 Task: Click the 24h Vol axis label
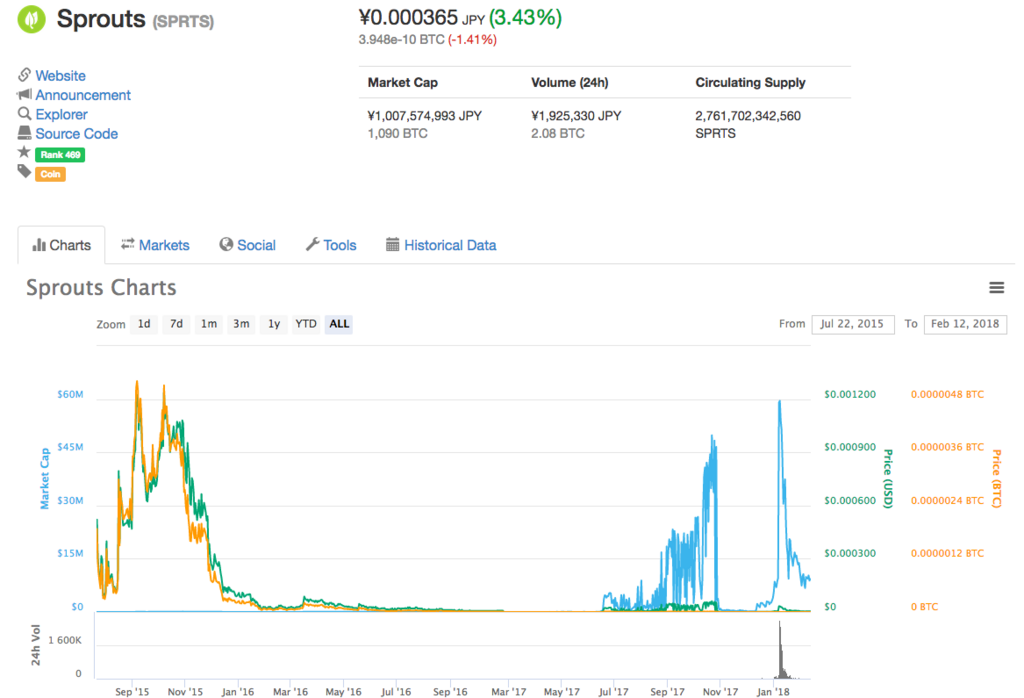[x=35, y=645]
